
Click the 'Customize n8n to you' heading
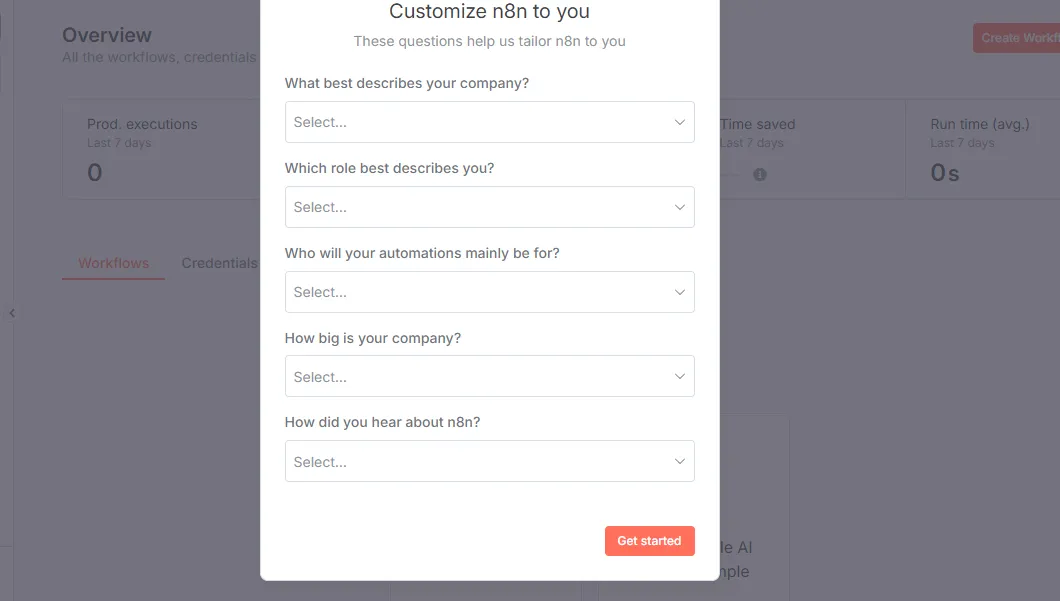point(489,11)
